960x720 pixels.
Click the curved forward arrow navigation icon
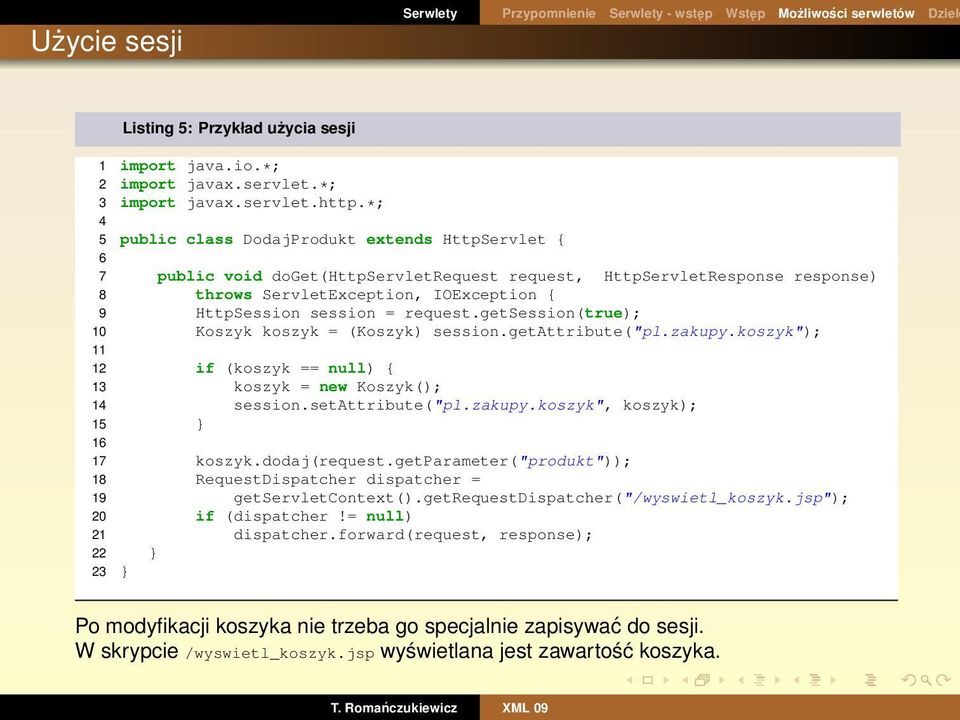(943, 680)
